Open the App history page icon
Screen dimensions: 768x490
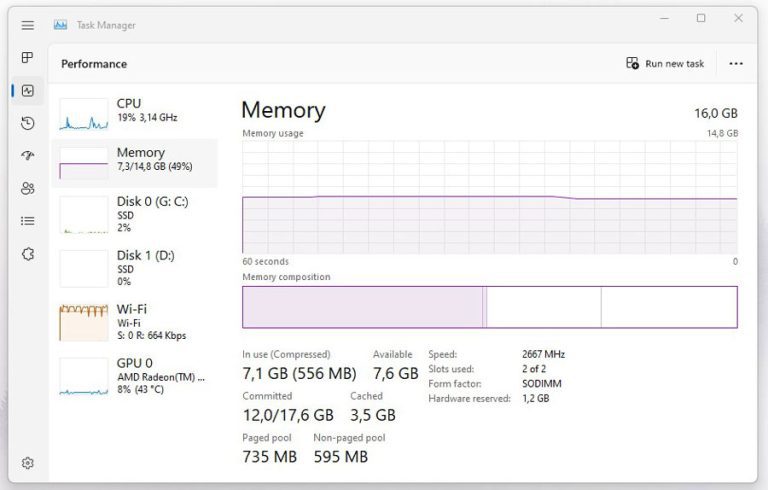point(28,123)
